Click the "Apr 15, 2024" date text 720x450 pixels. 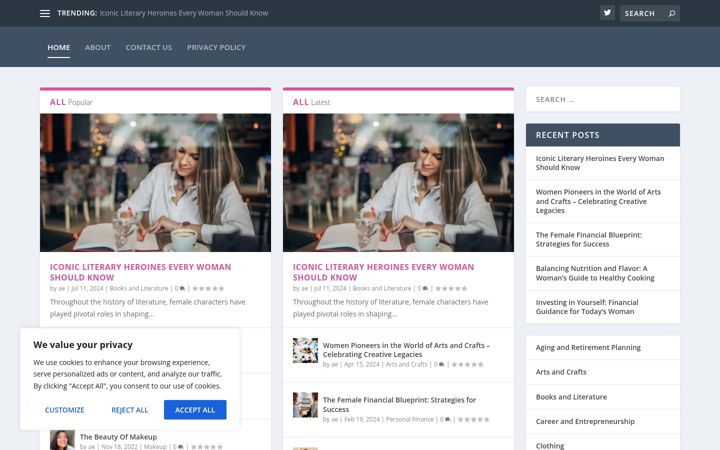click(x=362, y=365)
